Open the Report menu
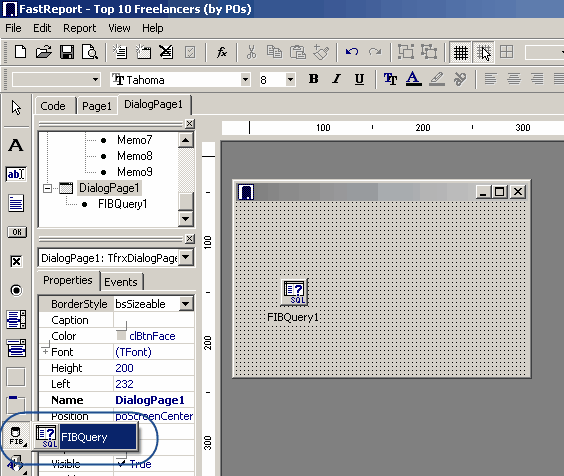 pyautogui.click(x=79, y=28)
